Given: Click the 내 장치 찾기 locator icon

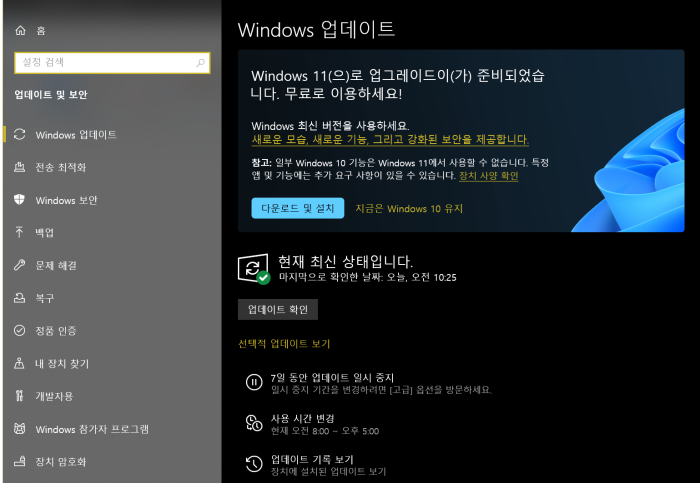Looking at the screenshot, I should pos(19,363).
